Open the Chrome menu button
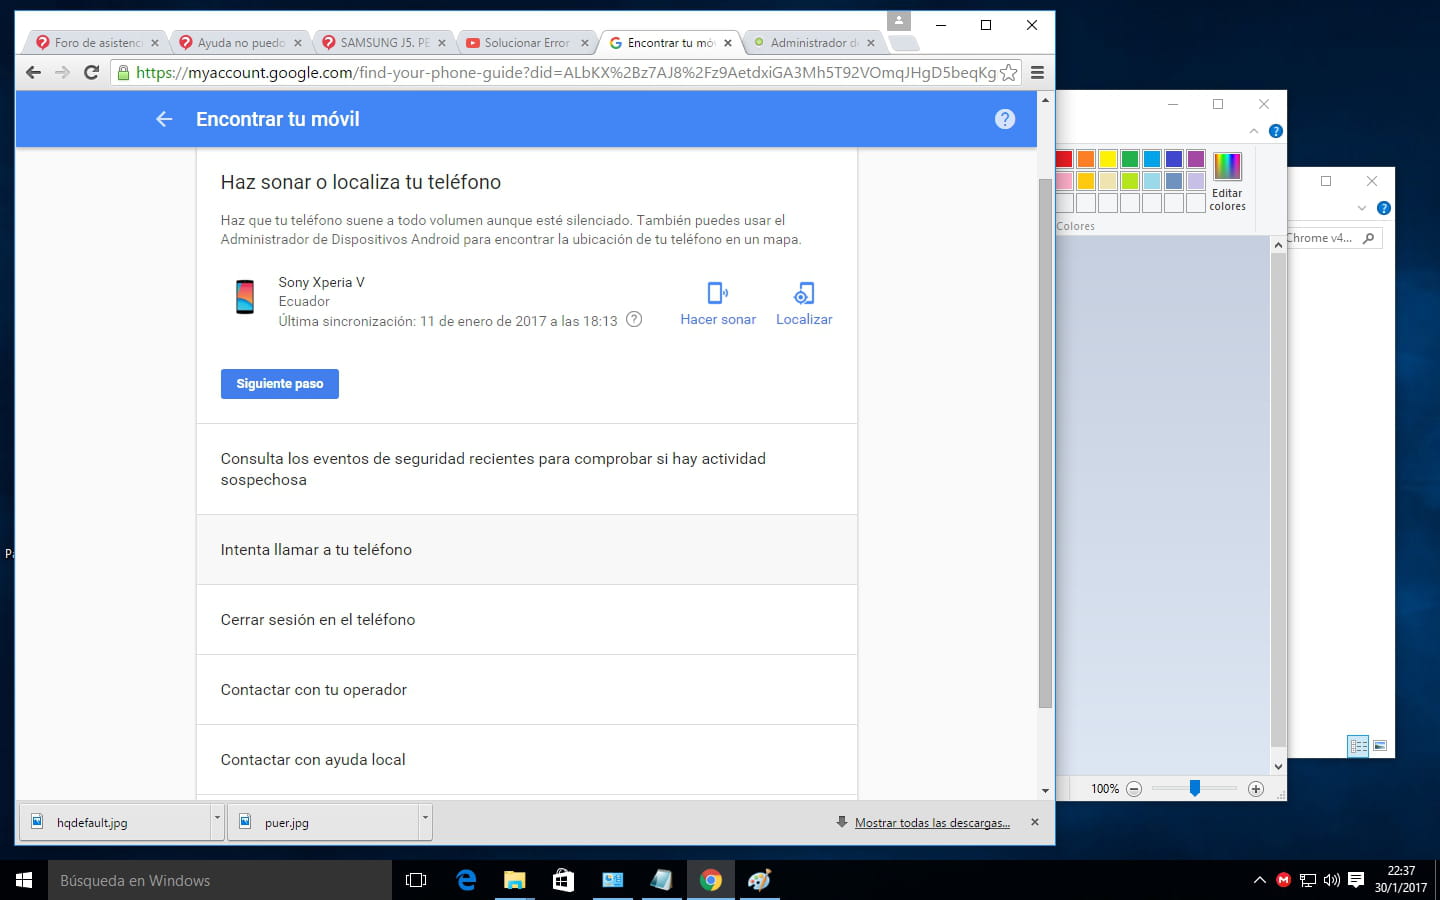The image size is (1440, 900). pyautogui.click(x=1037, y=72)
